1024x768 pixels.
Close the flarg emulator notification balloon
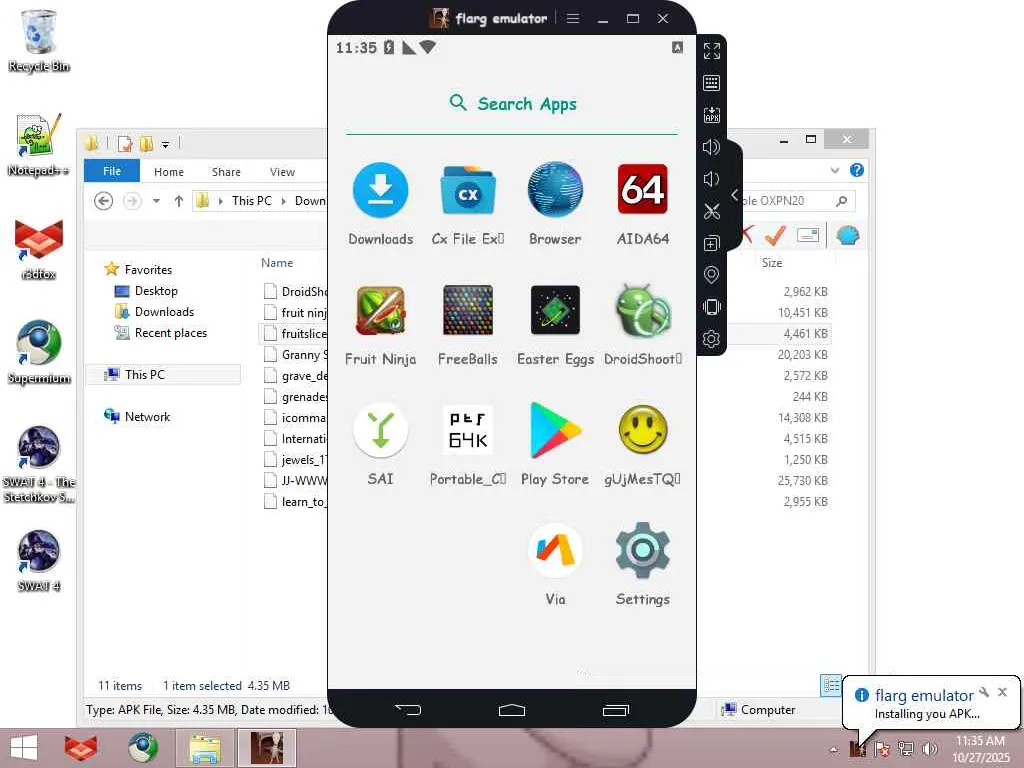[x=1002, y=692]
